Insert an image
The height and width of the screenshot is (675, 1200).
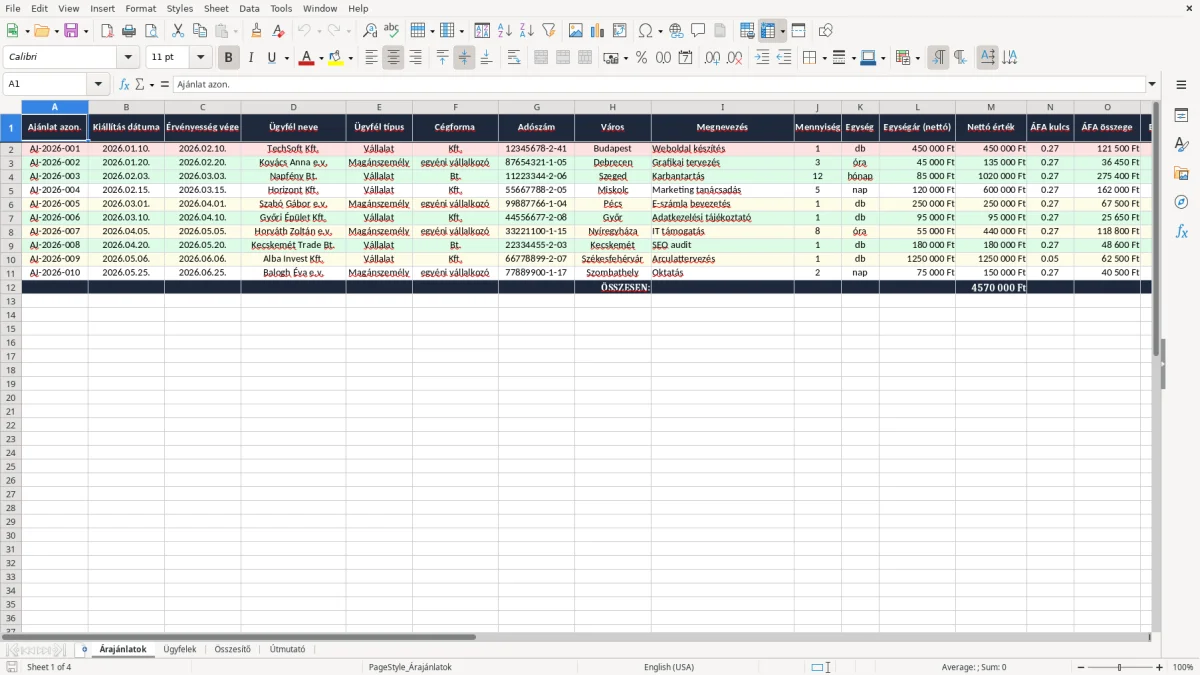click(576, 31)
